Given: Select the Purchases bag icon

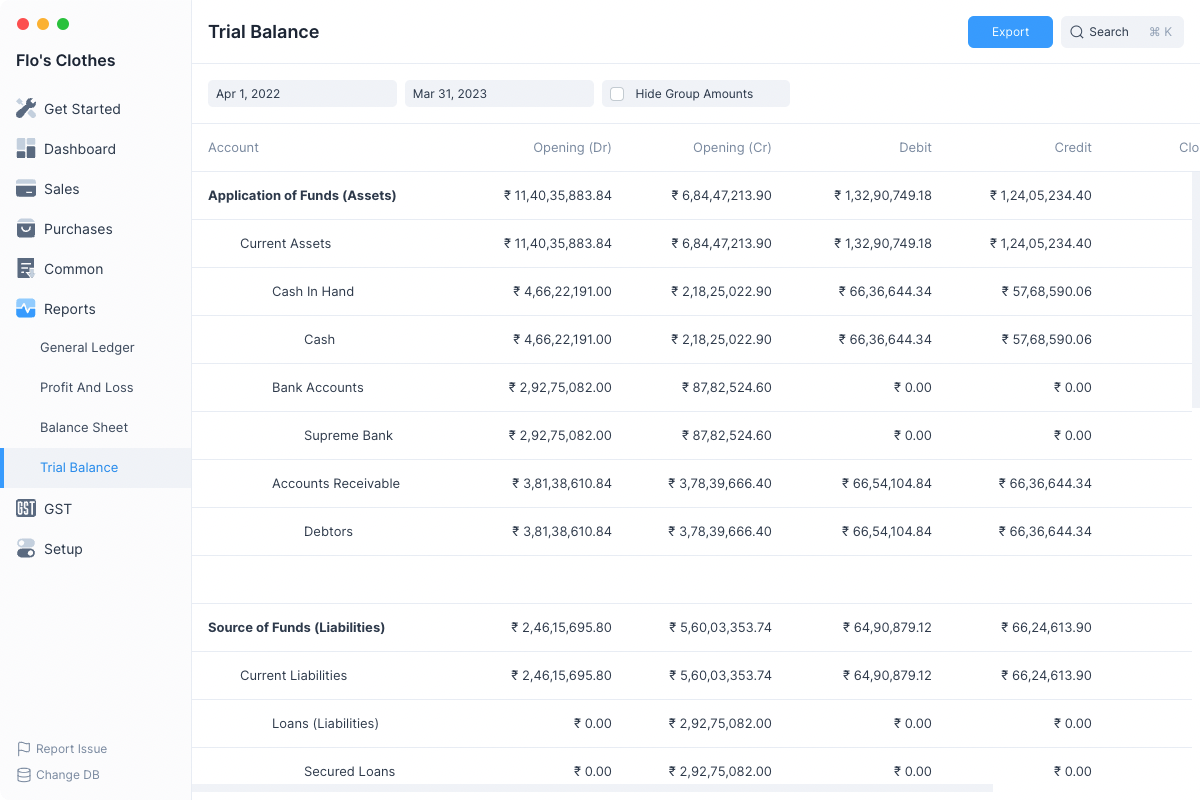Looking at the screenshot, I should [26, 229].
